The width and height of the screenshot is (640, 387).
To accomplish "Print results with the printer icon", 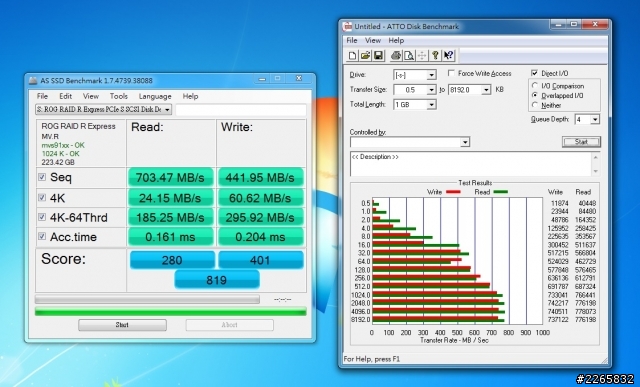I will [x=396, y=56].
